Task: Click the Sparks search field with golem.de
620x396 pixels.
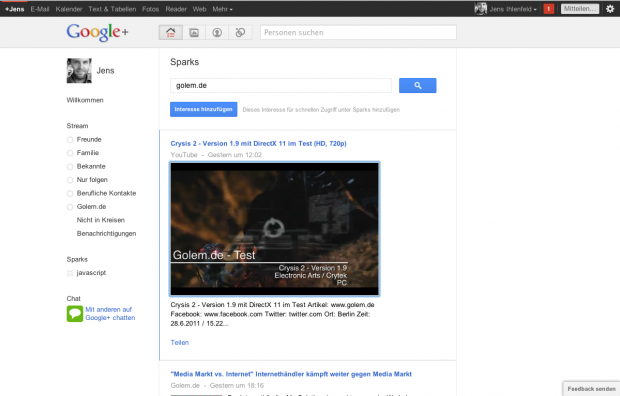Action: 281,86
